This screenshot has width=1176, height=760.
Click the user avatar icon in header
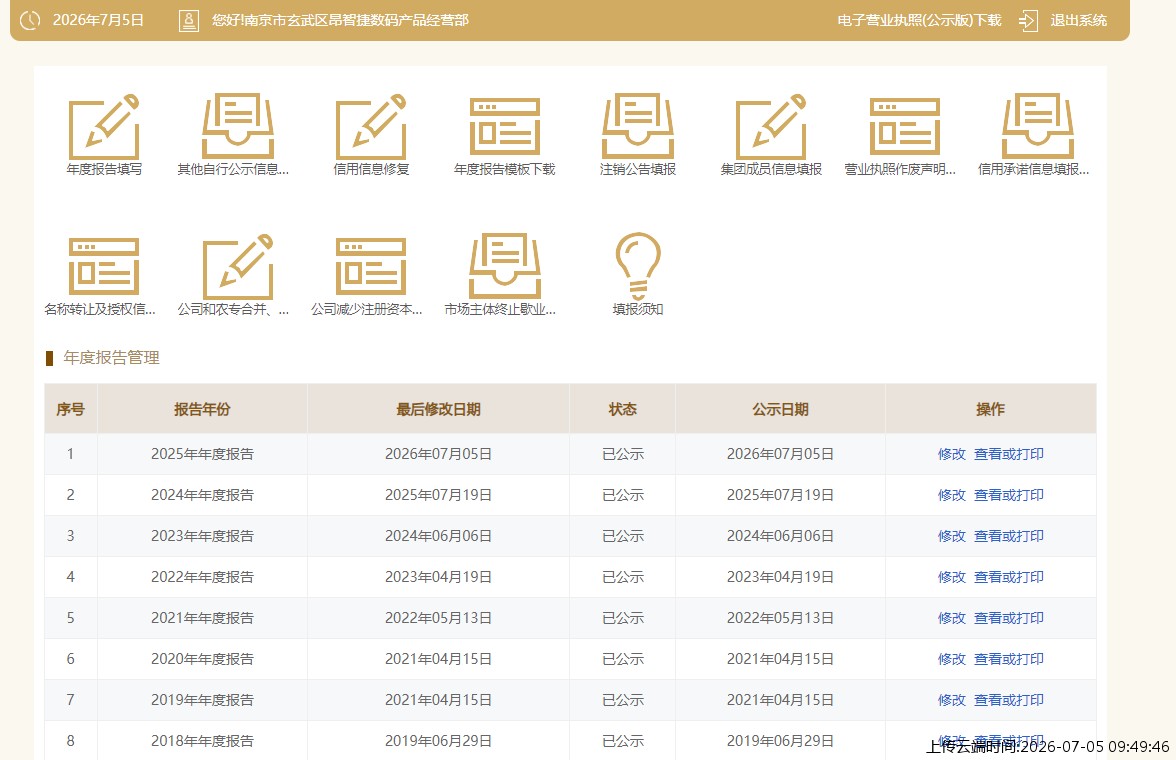pyautogui.click(x=189, y=20)
